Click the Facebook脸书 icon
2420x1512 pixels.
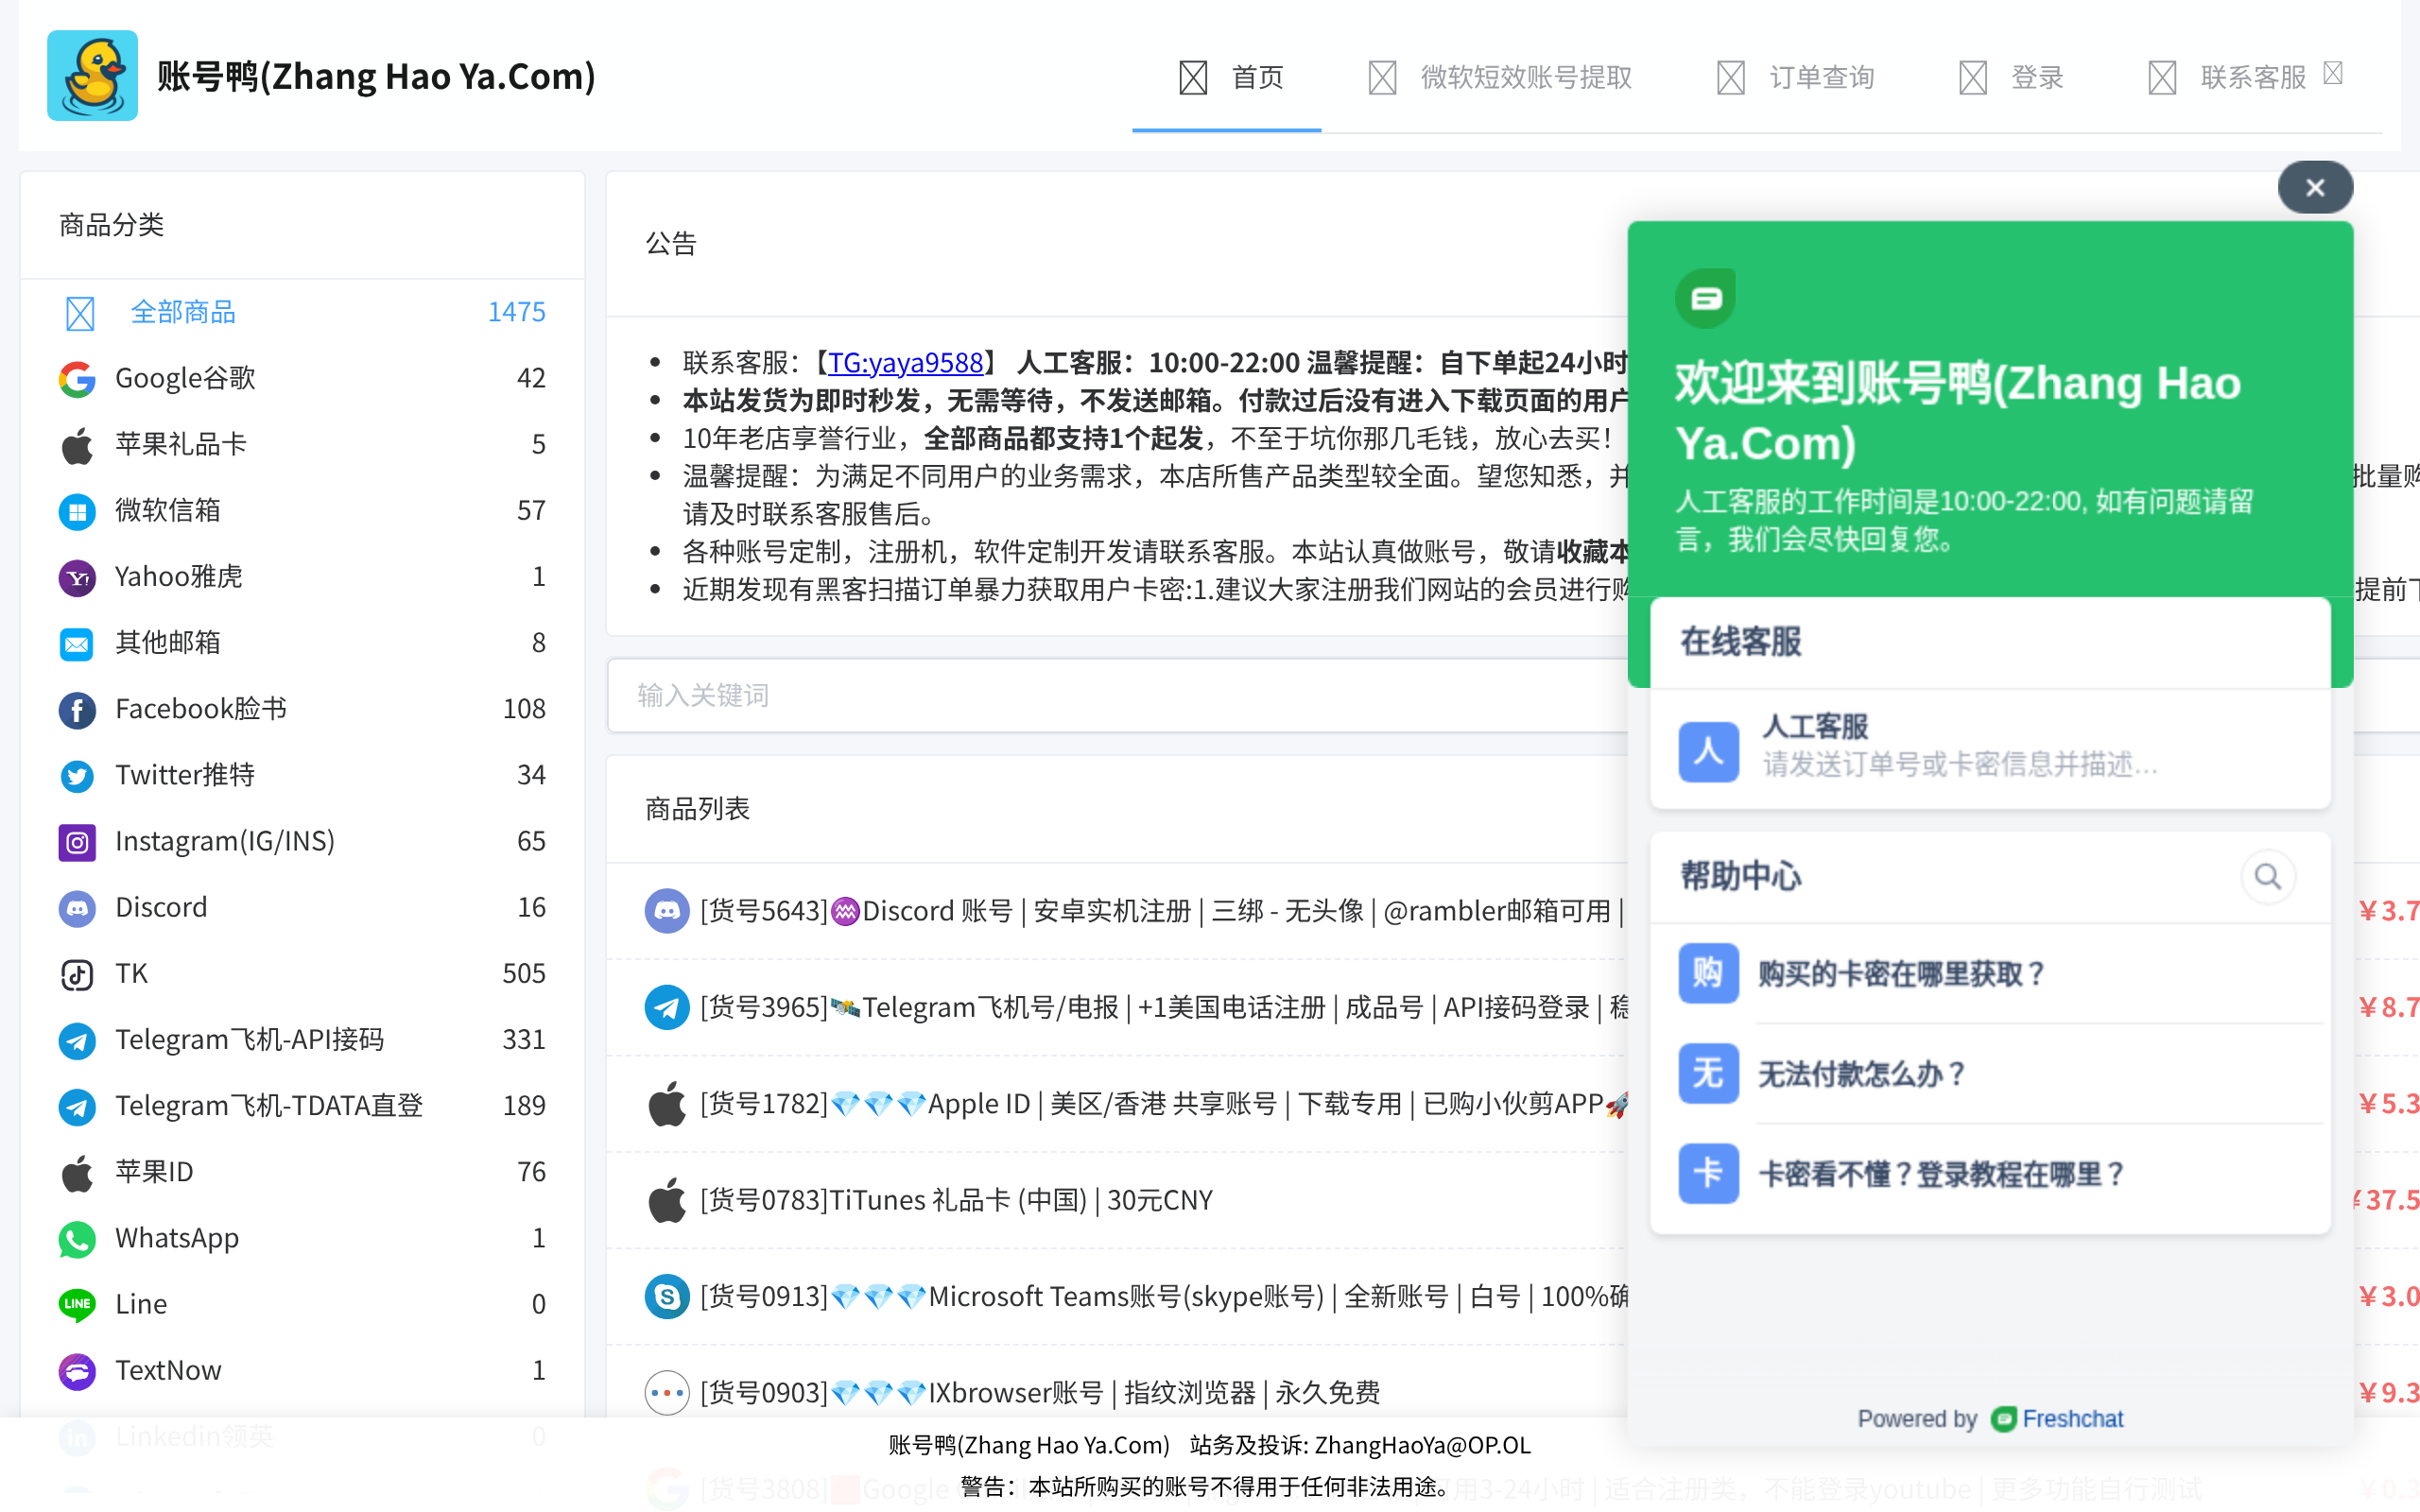click(x=77, y=709)
